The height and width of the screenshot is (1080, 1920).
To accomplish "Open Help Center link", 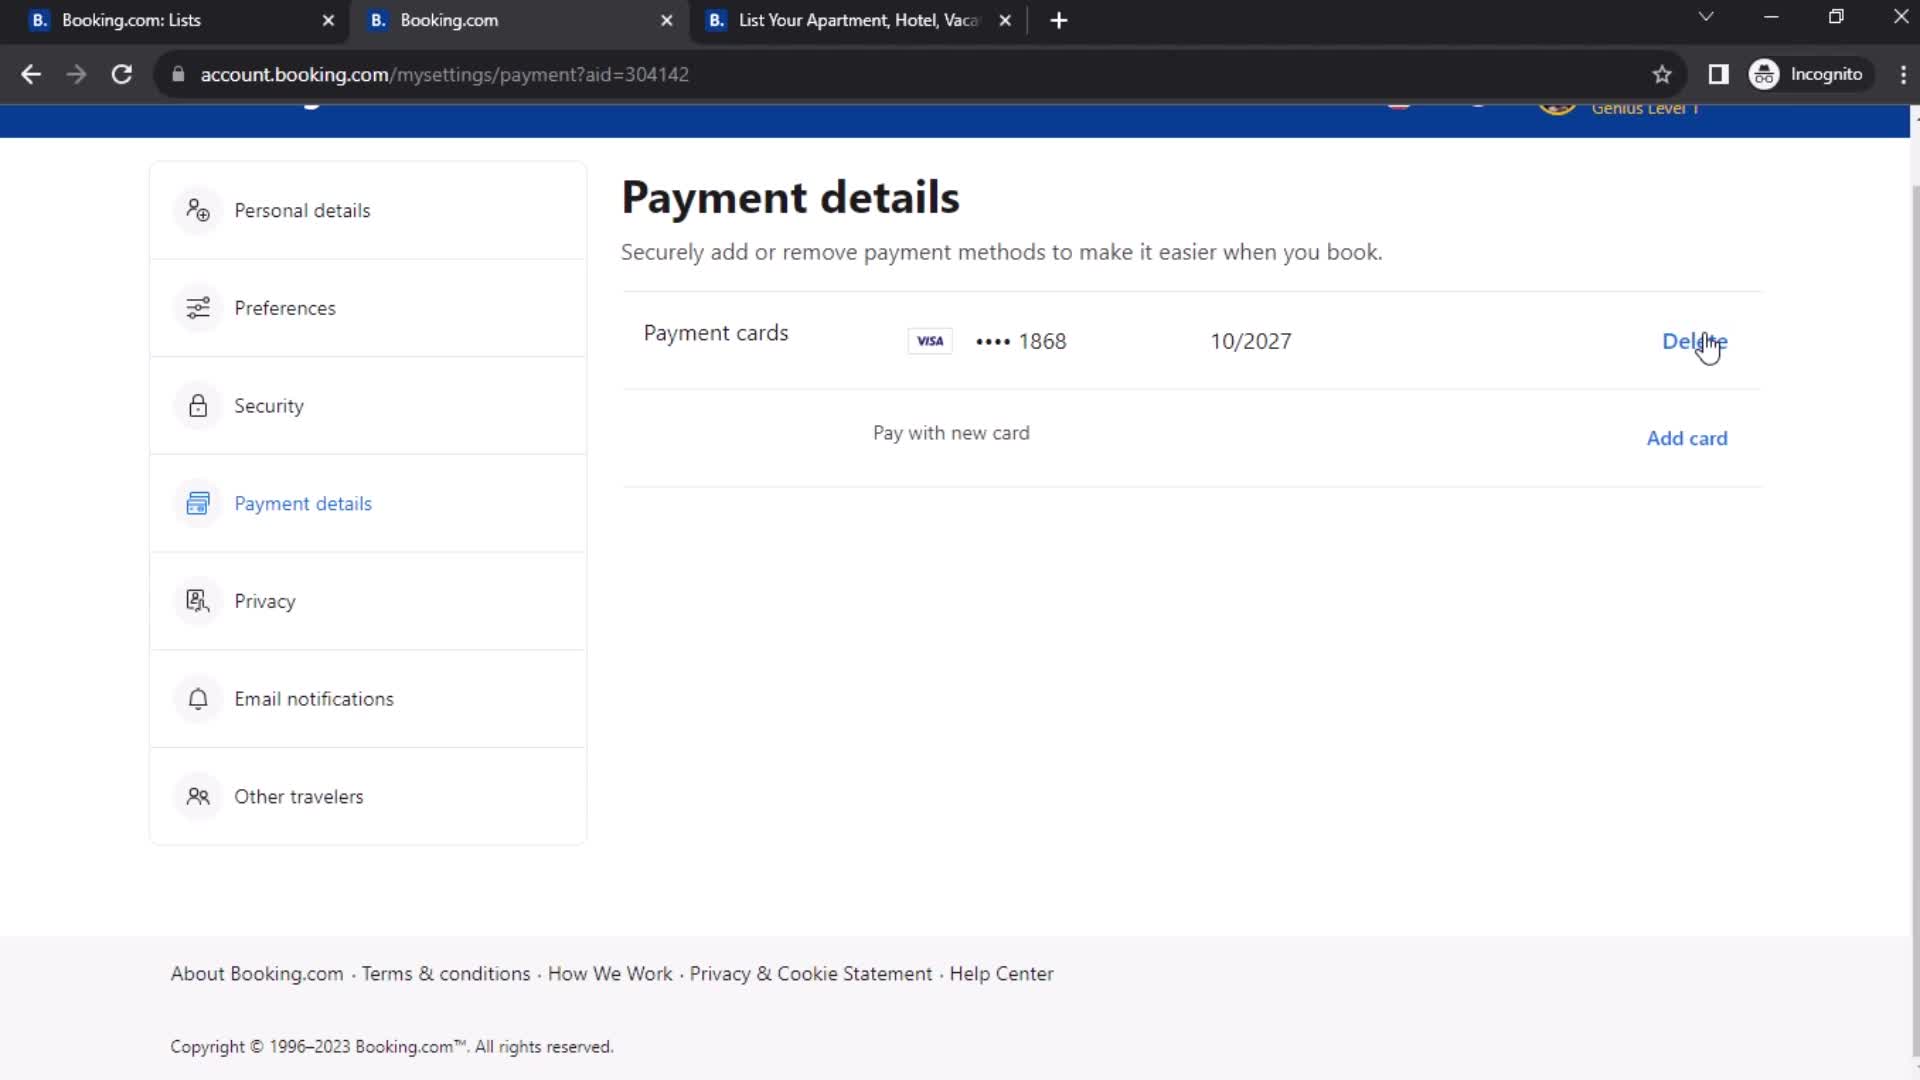I will pyautogui.click(x=1001, y=973).
